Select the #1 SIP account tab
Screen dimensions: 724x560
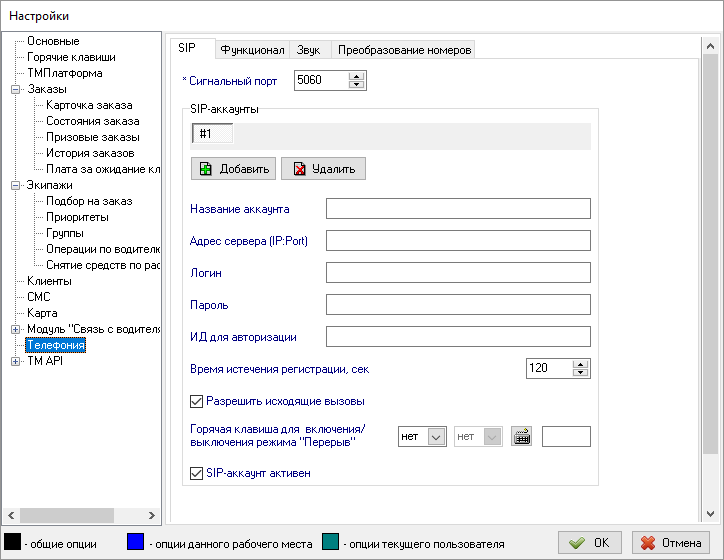[213, 133]
